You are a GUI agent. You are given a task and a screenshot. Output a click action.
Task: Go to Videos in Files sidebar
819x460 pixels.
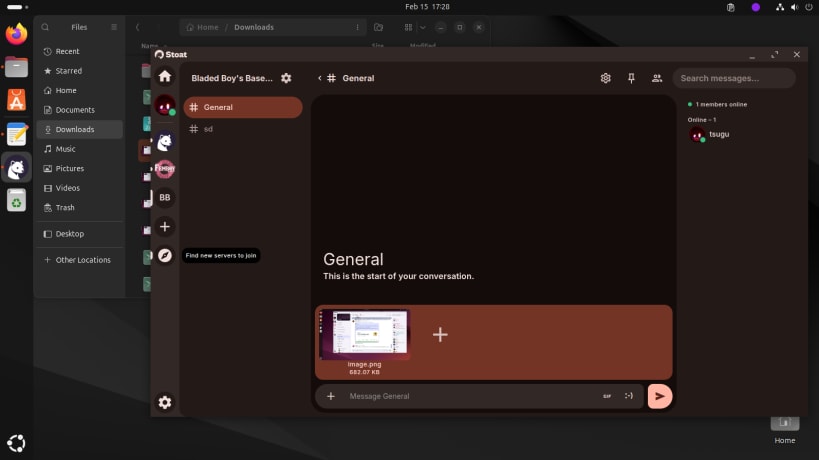[x=79, y=188]
